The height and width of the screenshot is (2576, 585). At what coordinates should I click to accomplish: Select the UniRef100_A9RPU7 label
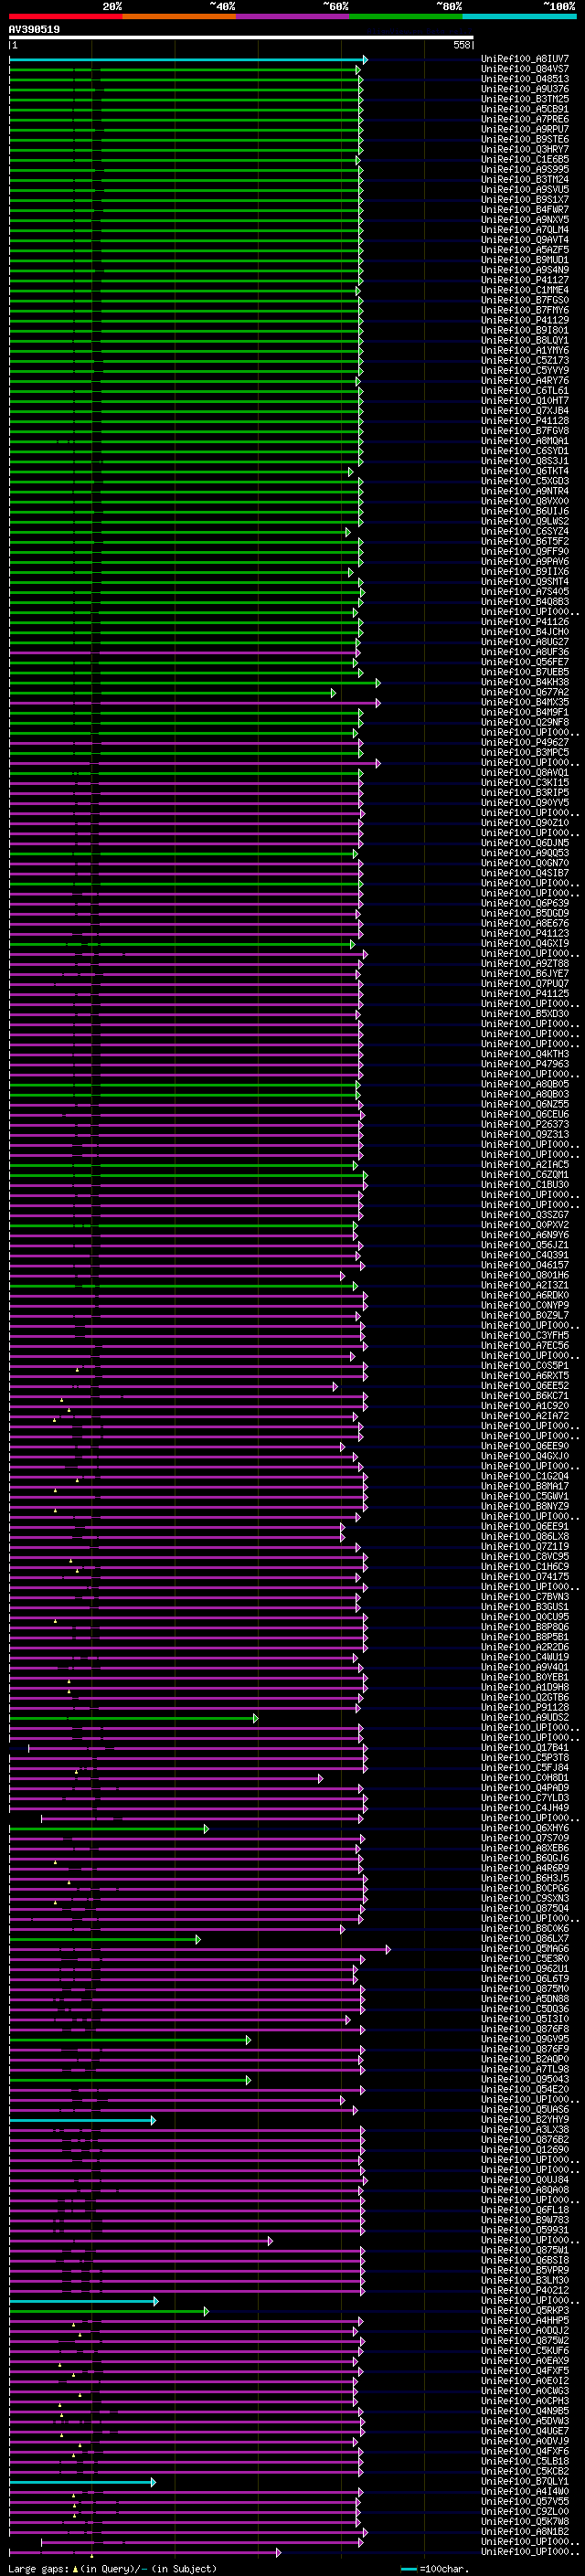(525, 129)
